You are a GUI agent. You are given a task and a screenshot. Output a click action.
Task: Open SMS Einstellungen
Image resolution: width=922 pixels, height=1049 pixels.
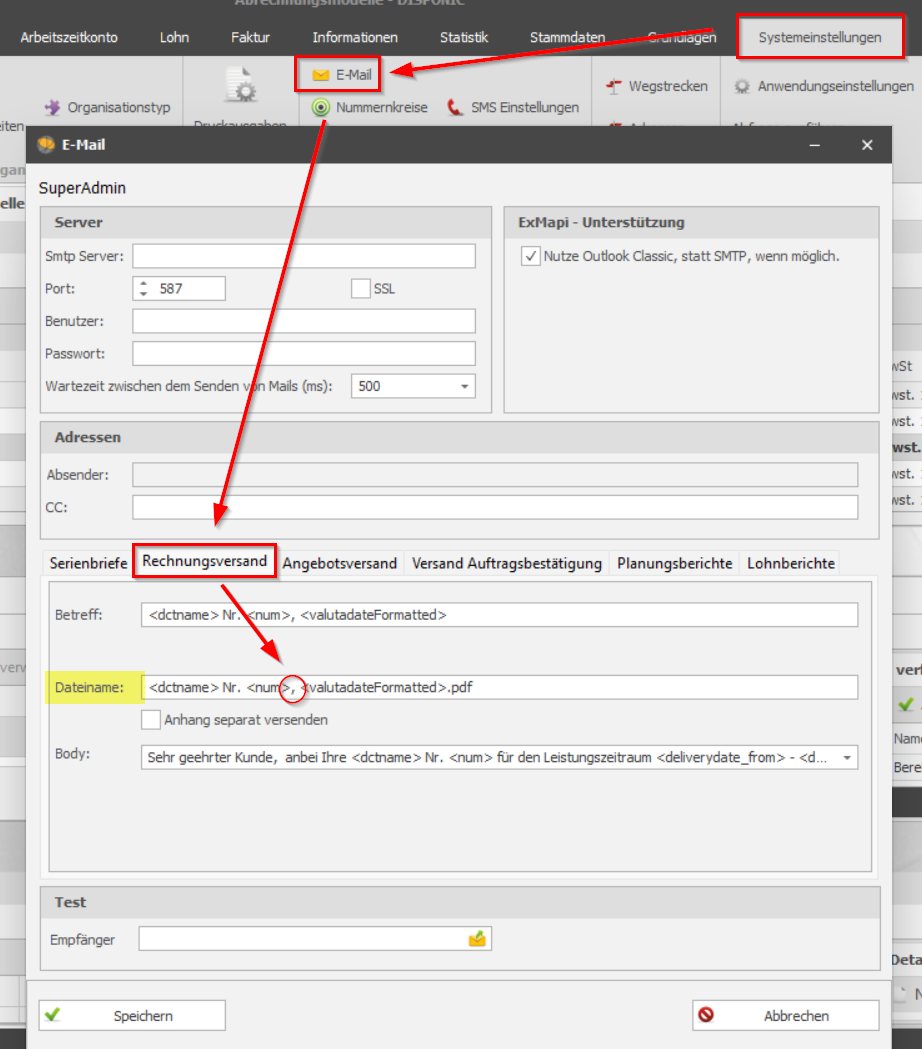point(513,107)
